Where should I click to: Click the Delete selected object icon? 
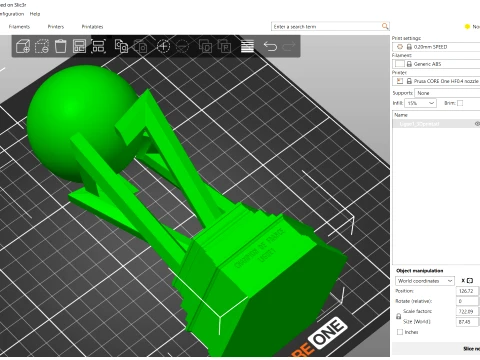[x=42, y=46]
